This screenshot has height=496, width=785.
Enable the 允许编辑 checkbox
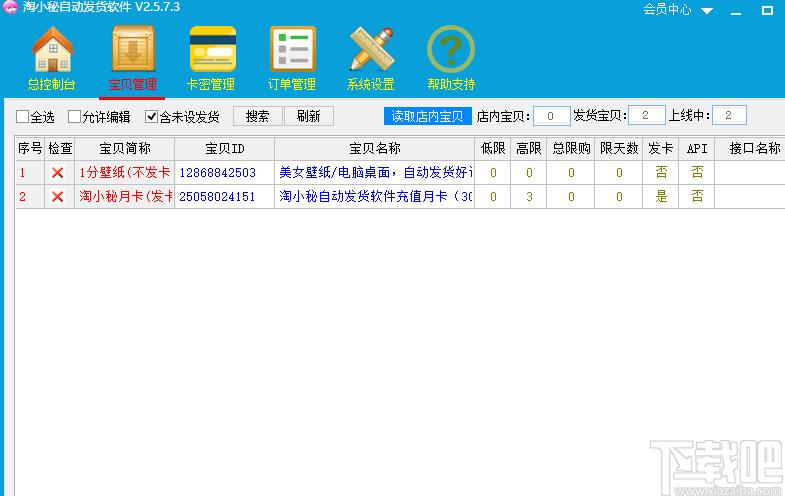coord(74,117)
